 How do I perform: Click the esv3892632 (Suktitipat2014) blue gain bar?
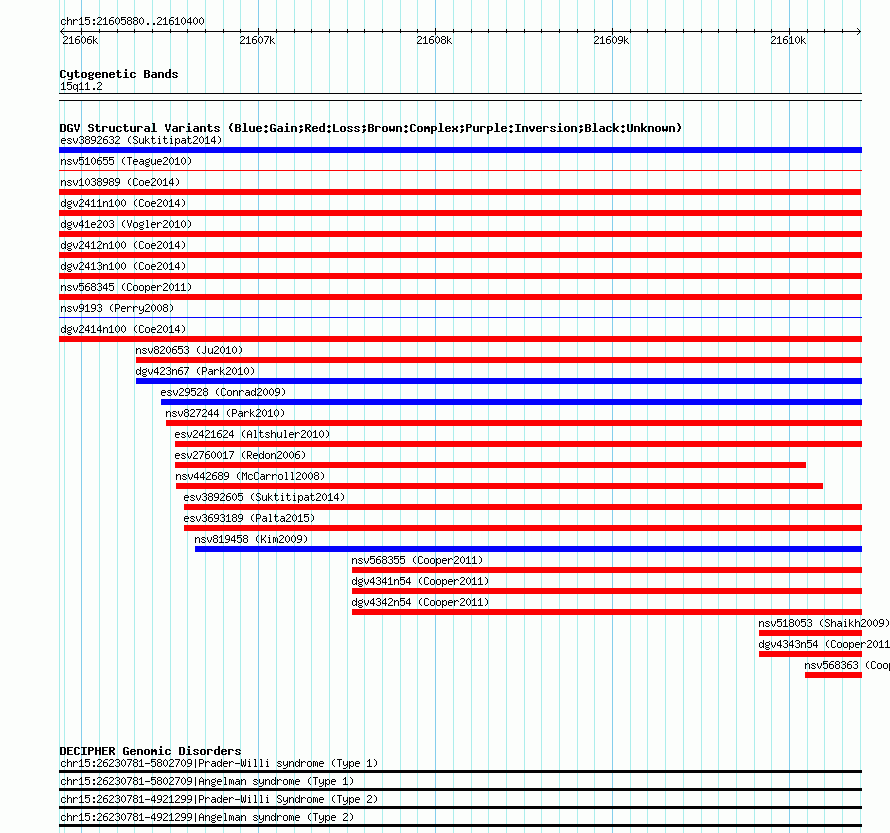pyautogui.click(x=460, y=150)
